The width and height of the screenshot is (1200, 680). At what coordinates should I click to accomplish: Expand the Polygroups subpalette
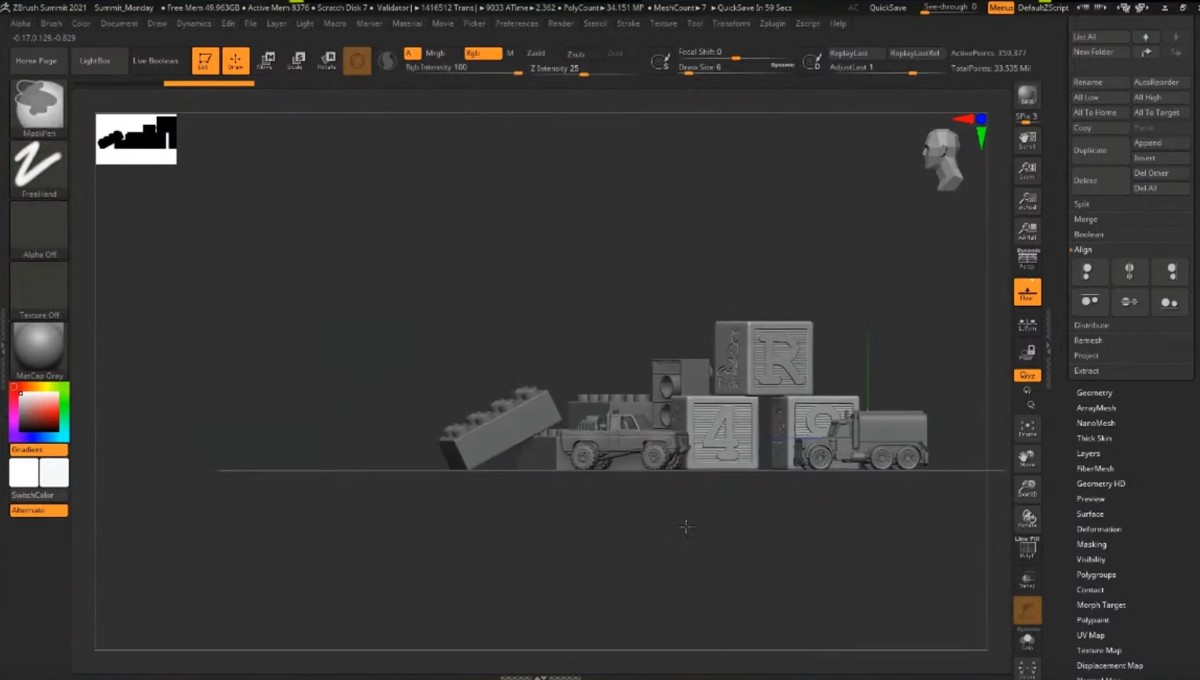pyautogui.click(x=1096, y=575)
